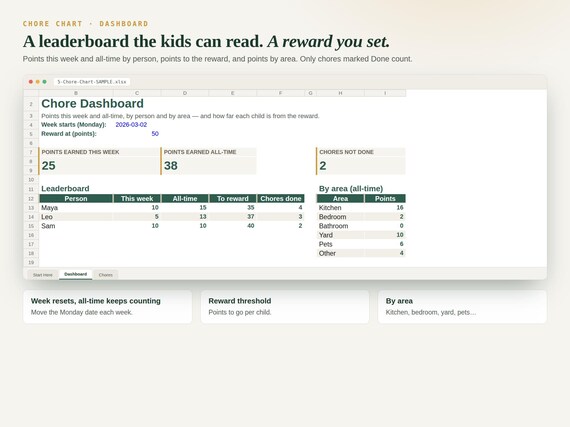Select the Leo name cell
Viewport: 570px width, 427px height.
[x=76, y=217]
